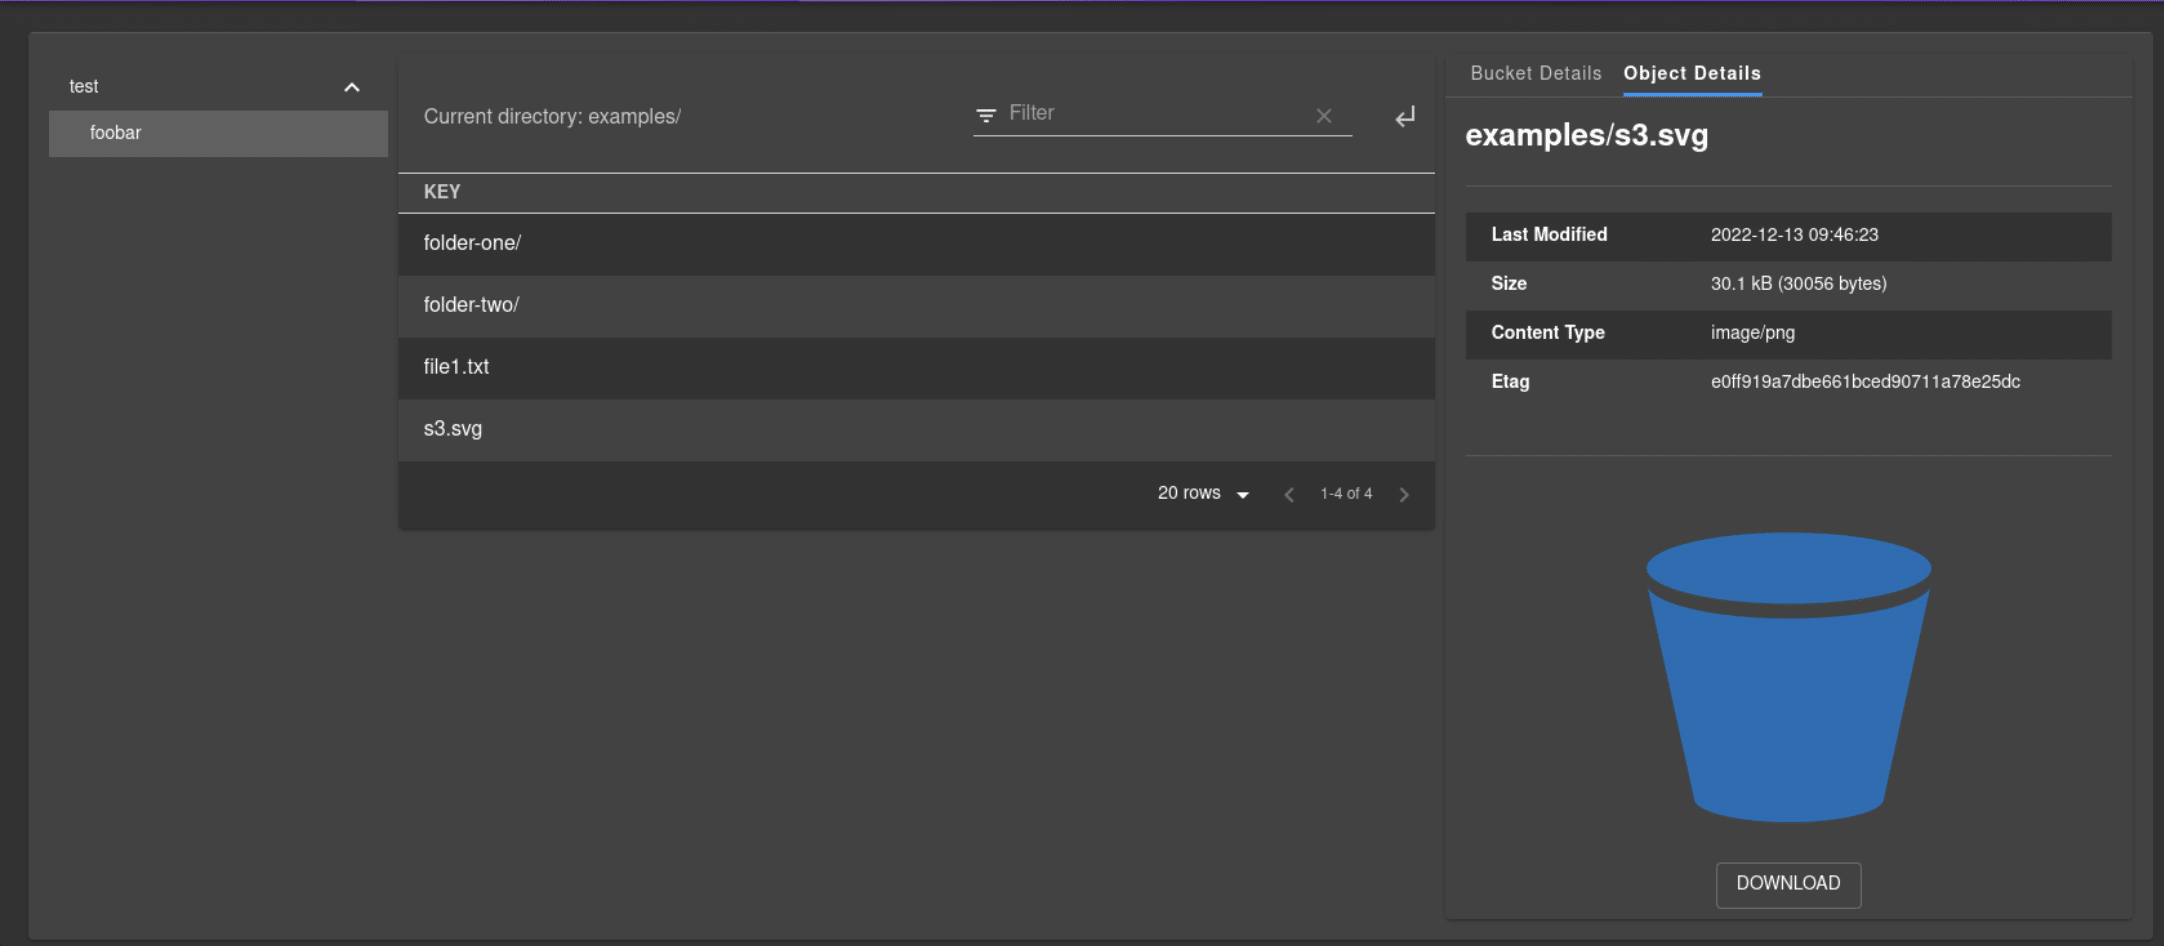Viewport: 2164px width, 946px height.
Task: Click the Current directory: examples/ label
Action: (x=552, y=117)
